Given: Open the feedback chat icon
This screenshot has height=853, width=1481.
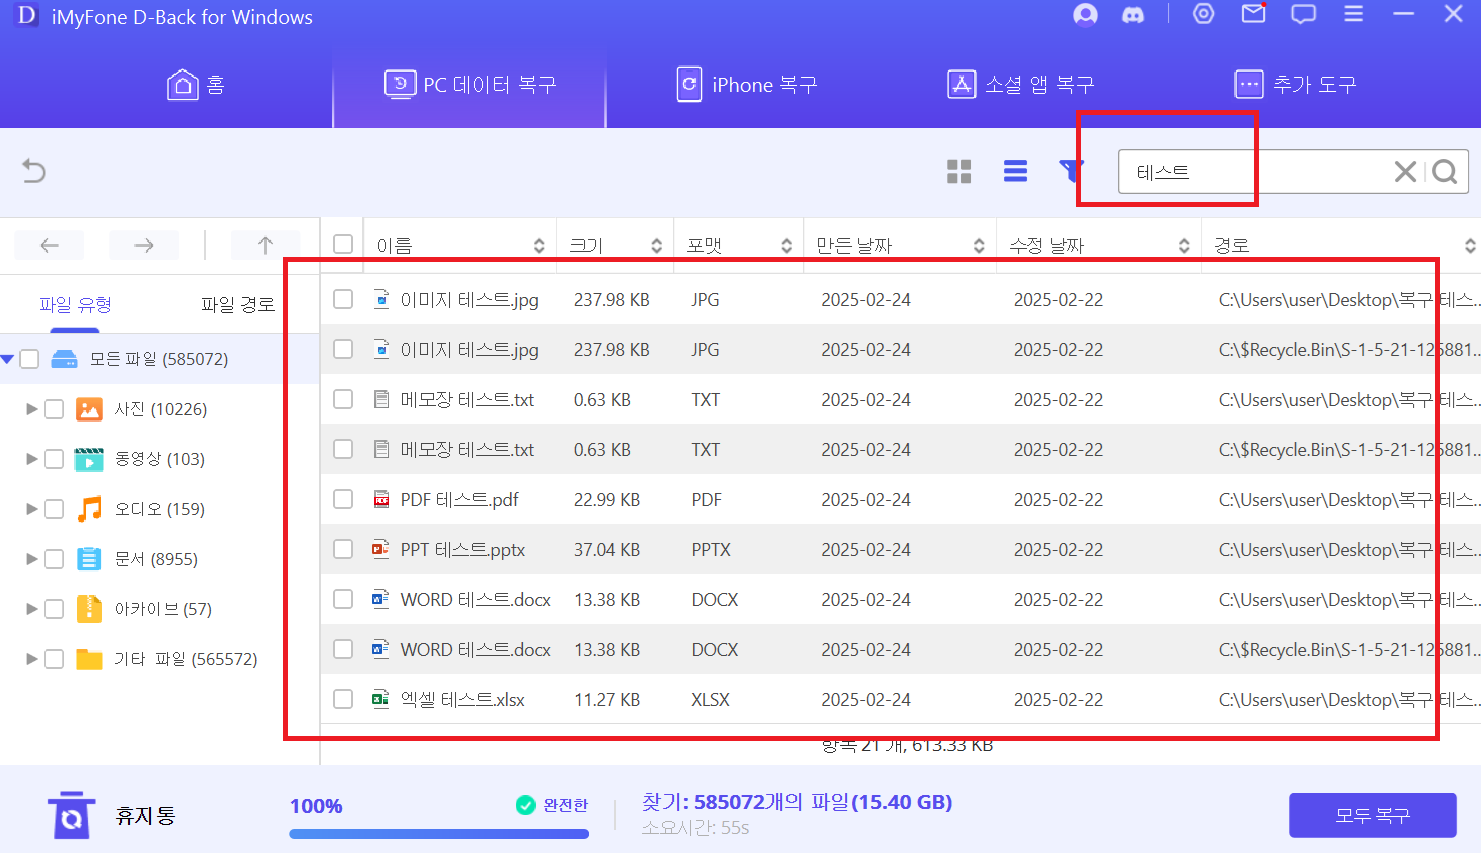Looking at the screenshot, I should point(1304,14).
